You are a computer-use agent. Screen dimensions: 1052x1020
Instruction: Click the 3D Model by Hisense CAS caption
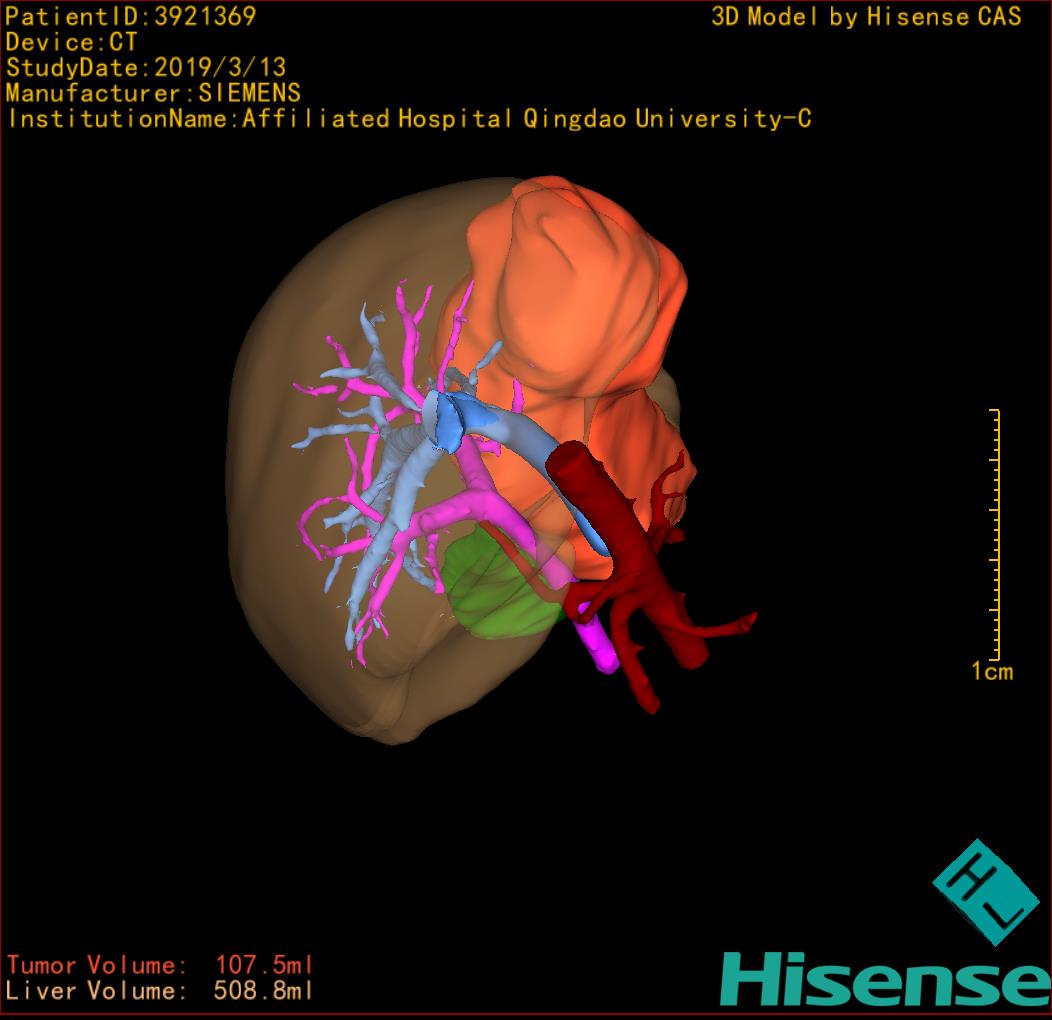(866, 16)
